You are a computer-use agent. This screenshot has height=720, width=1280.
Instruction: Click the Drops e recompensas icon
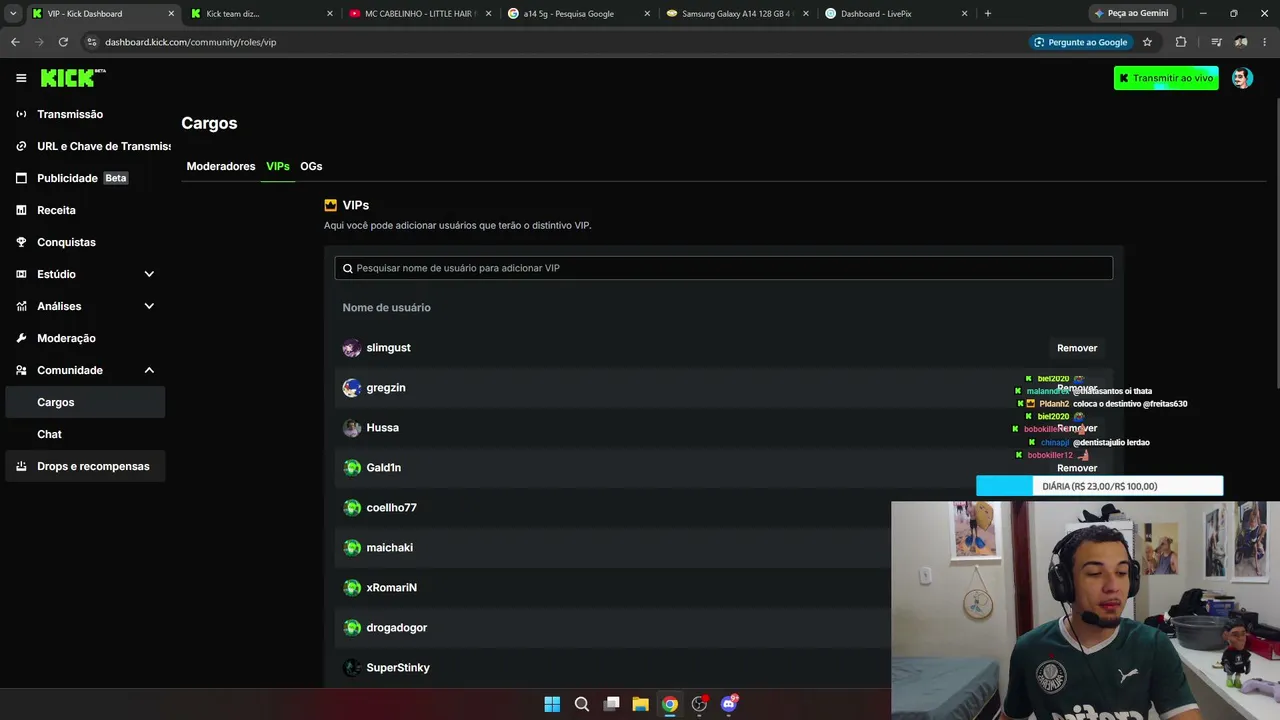(21, 466)
